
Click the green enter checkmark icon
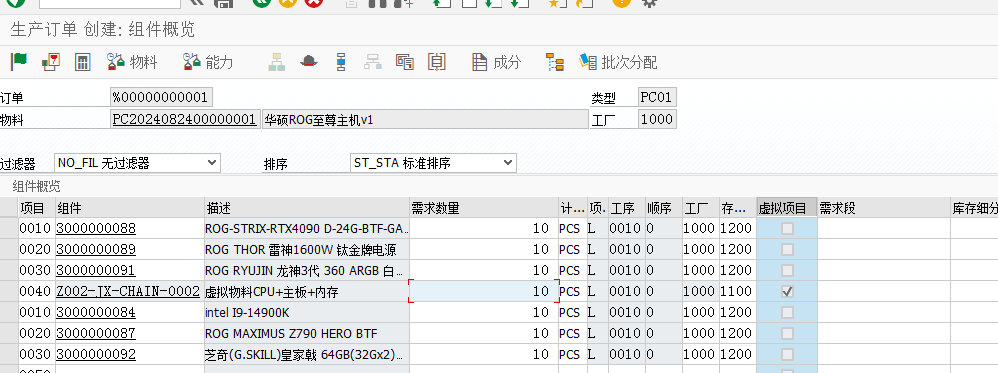(17, 3)
